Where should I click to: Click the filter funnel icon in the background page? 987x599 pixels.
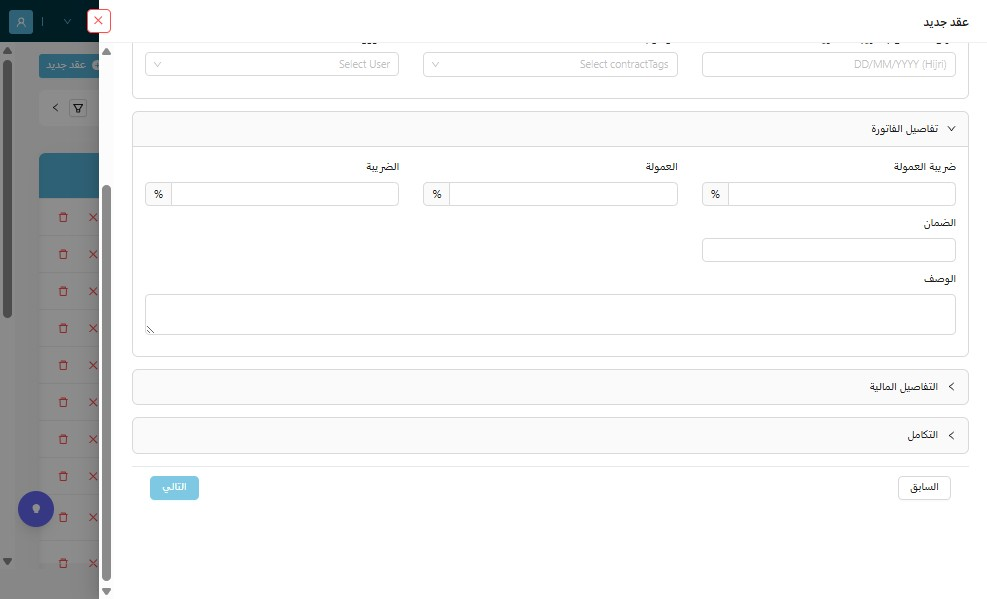78,108
